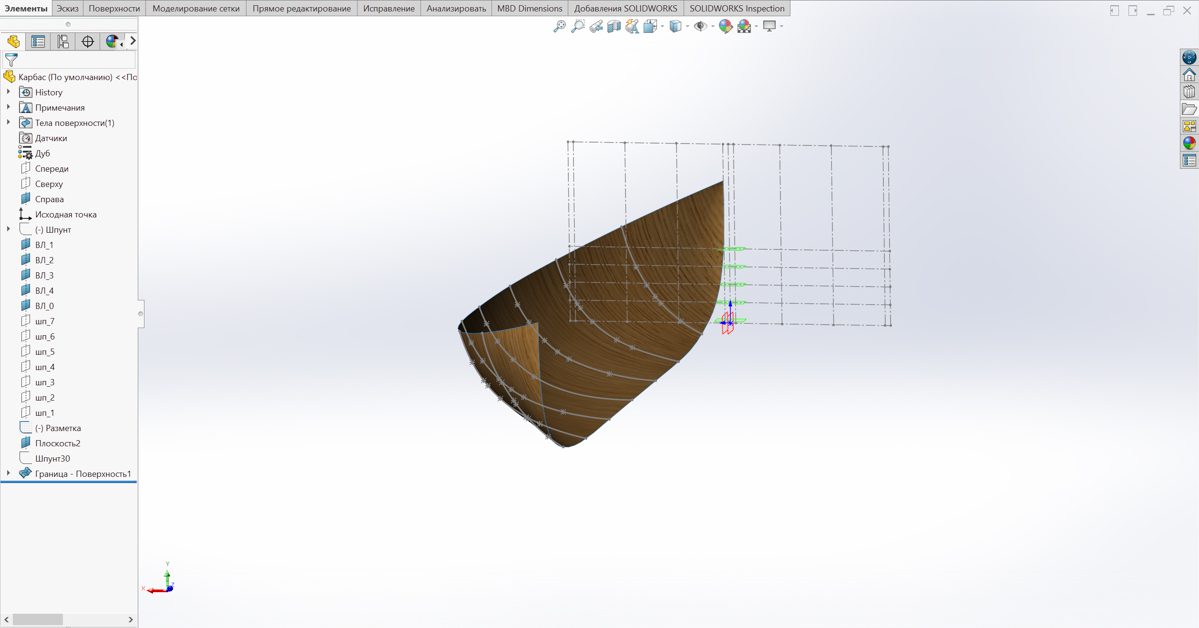Image resolution: width=1199 pixels, height=628 pixels.
Task: Expand the History folder in tree
Action: (9, 92)
